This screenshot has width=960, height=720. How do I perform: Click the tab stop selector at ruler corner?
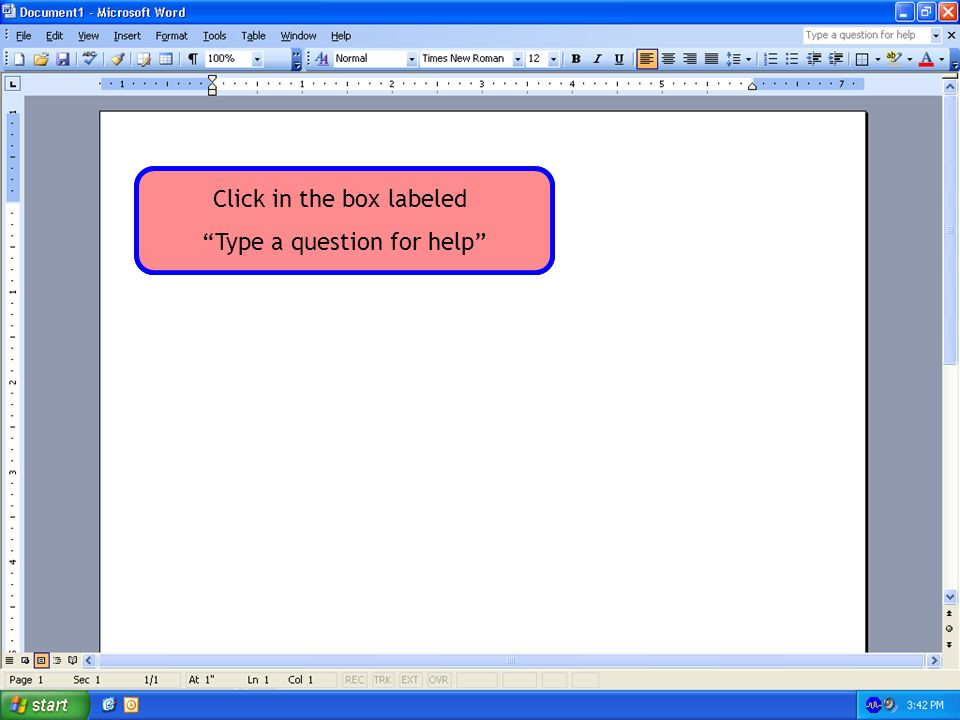tap(12, 83)
